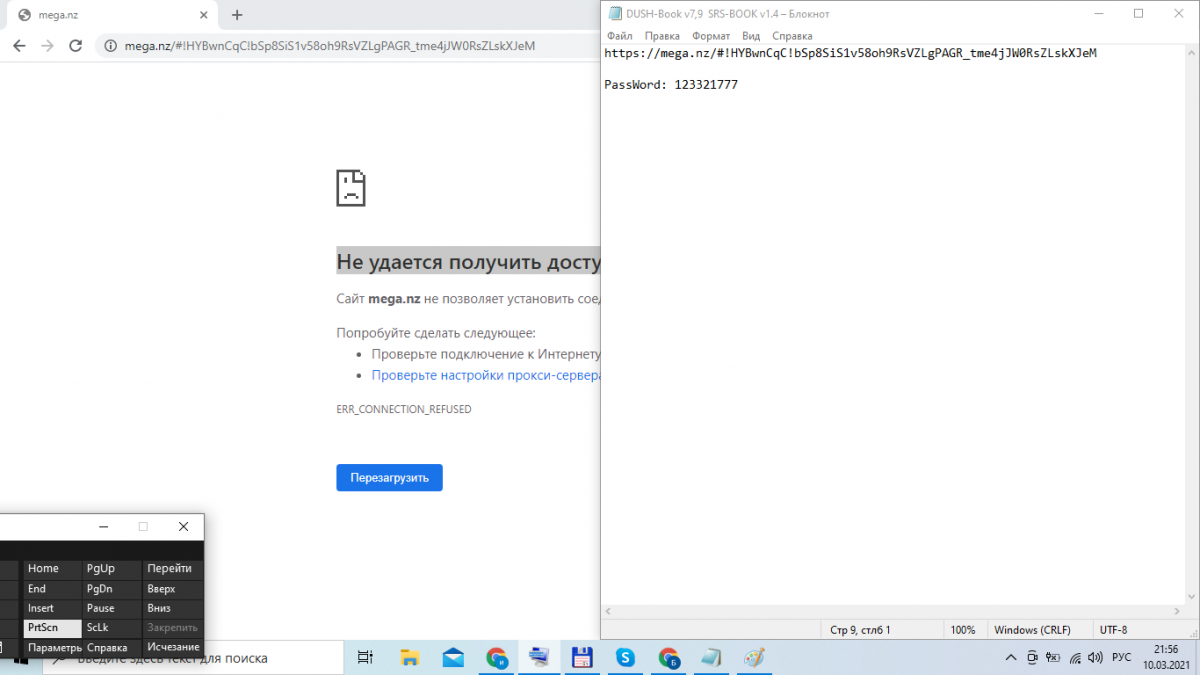Open a new Chrome tab with the plus icon
The height and width of the screenshot is (675, 1200).
[x=237, y=15]
